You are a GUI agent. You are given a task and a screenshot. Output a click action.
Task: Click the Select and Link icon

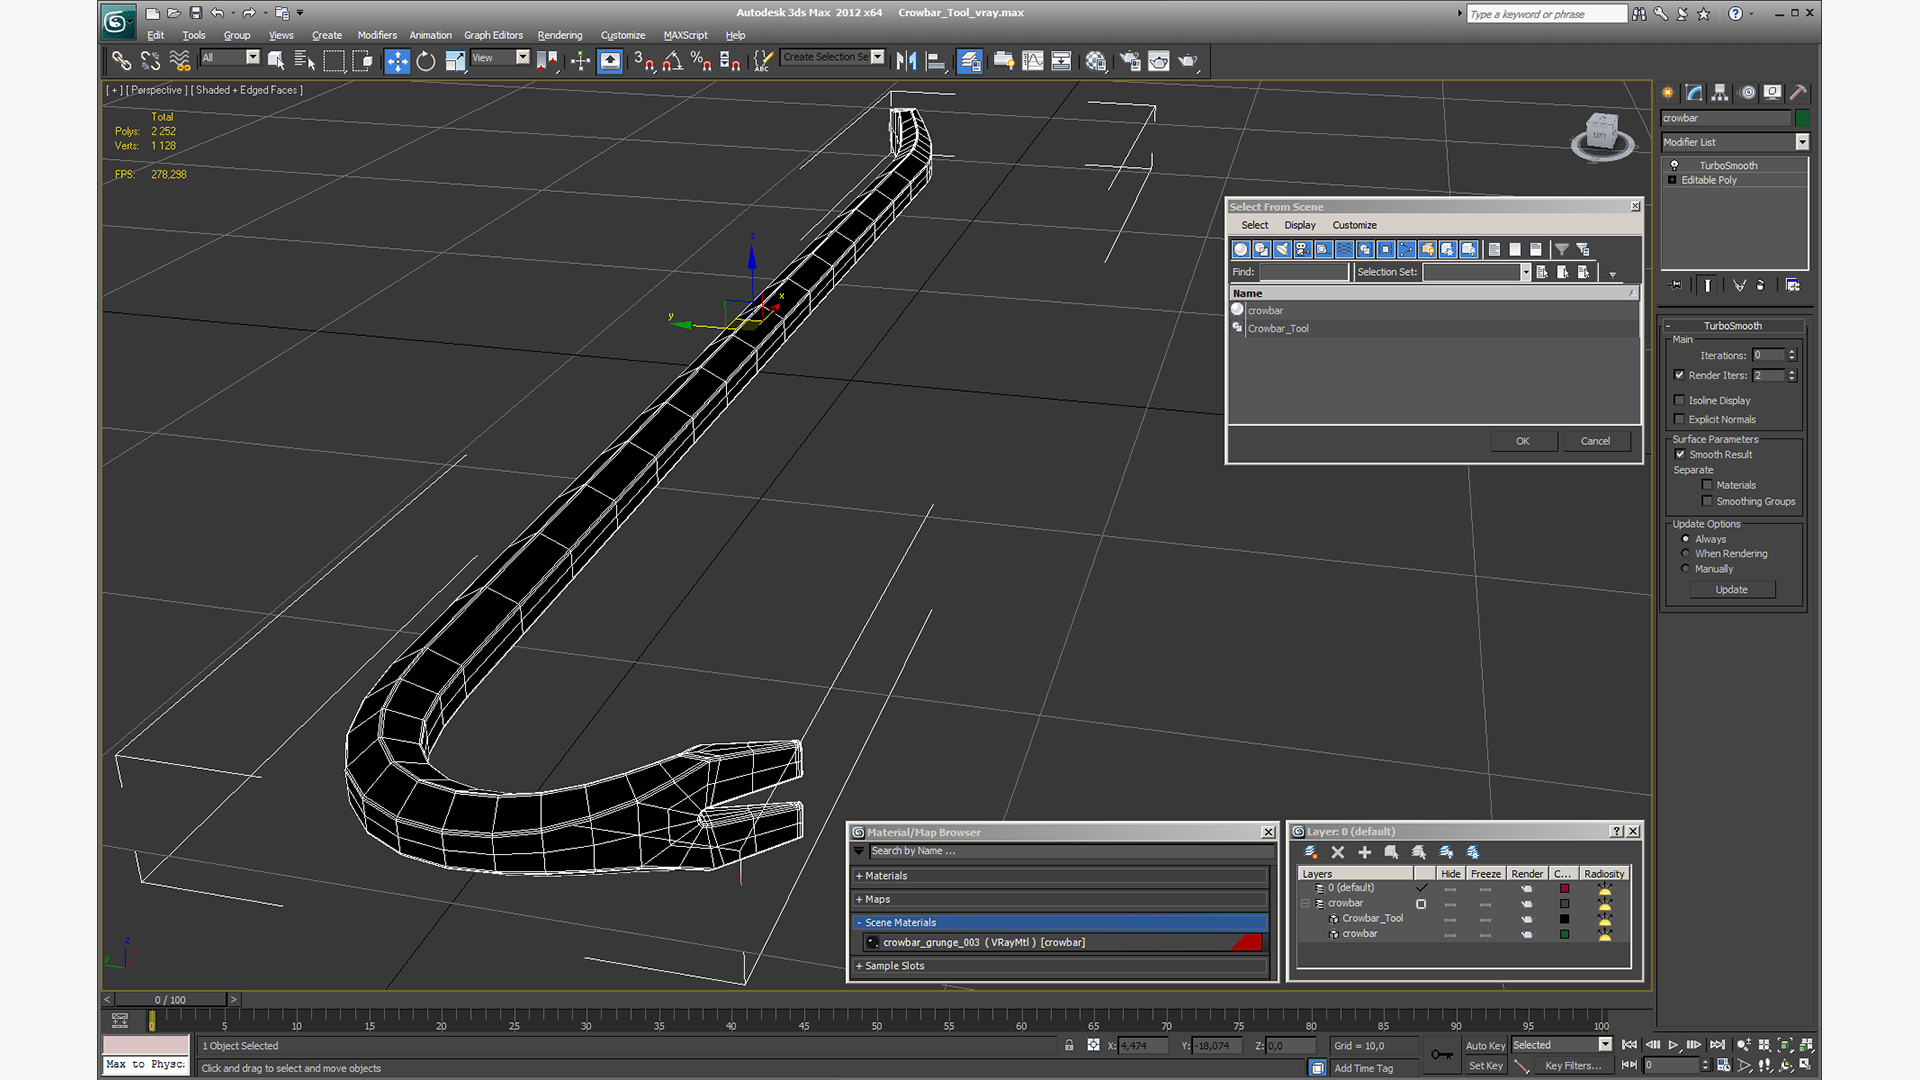[121, 62]
